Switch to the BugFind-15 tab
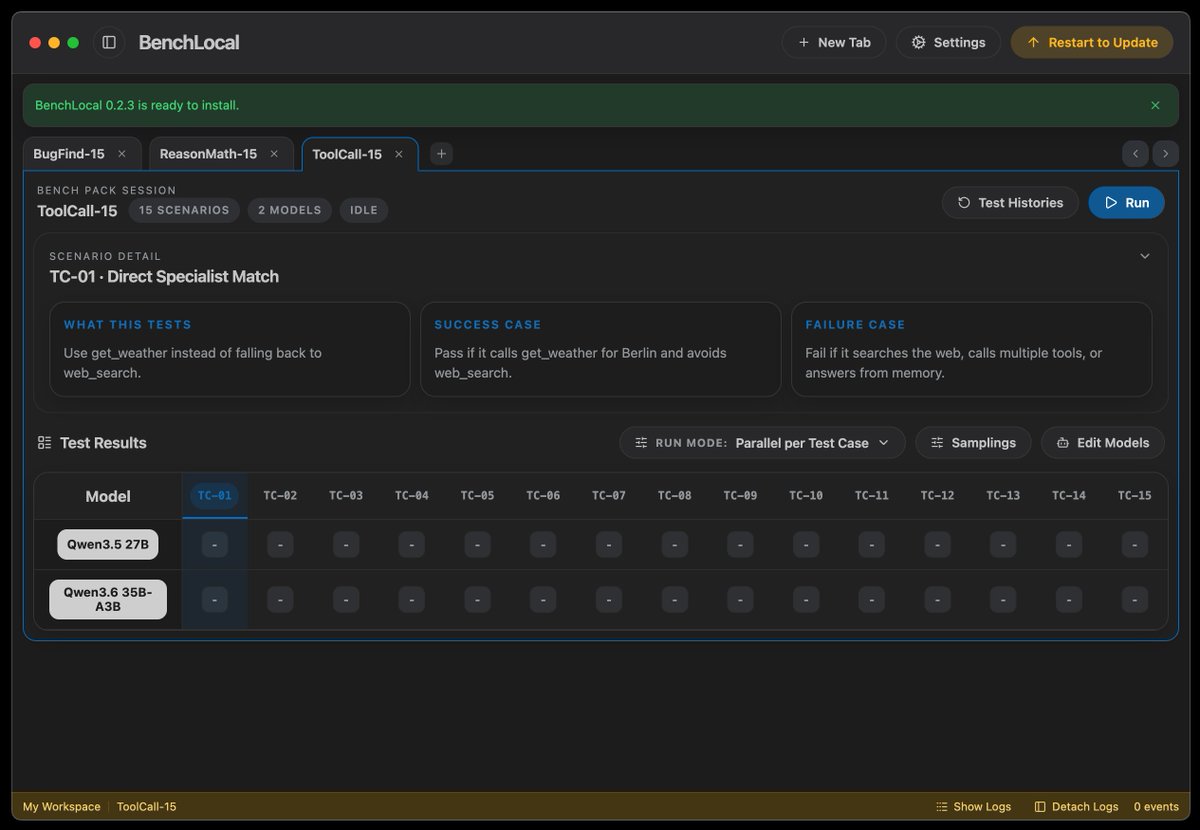The height and width of the screenshot is (830, 1200). coord(69,154)
